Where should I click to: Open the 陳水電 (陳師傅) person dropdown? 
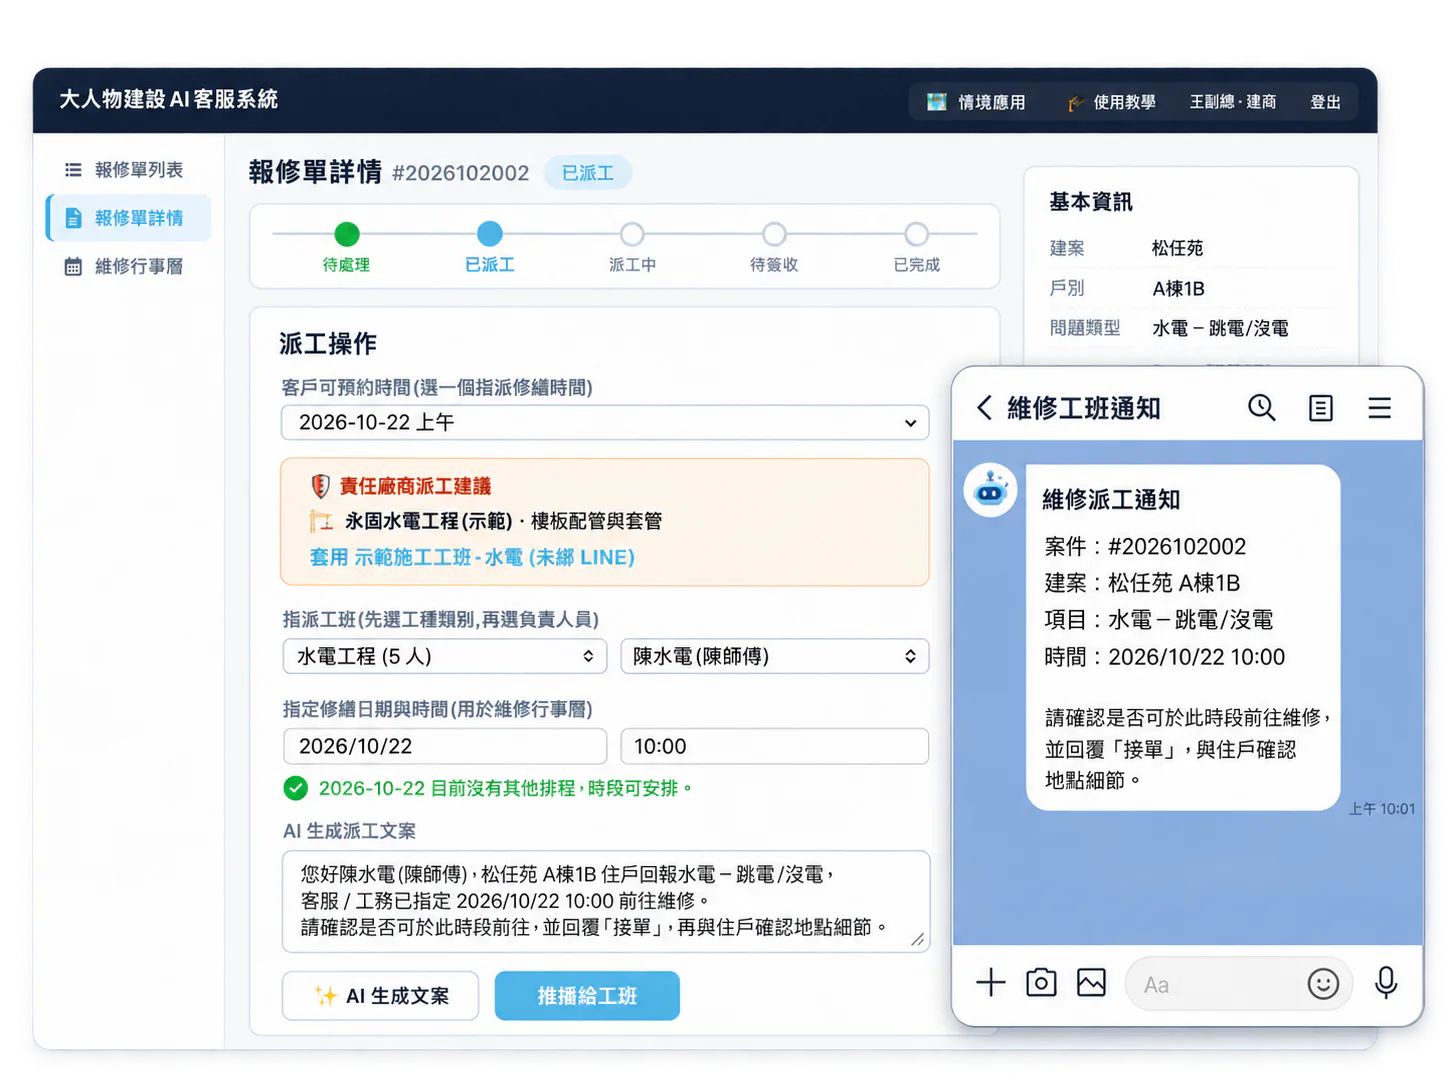[x=775, y=656]
